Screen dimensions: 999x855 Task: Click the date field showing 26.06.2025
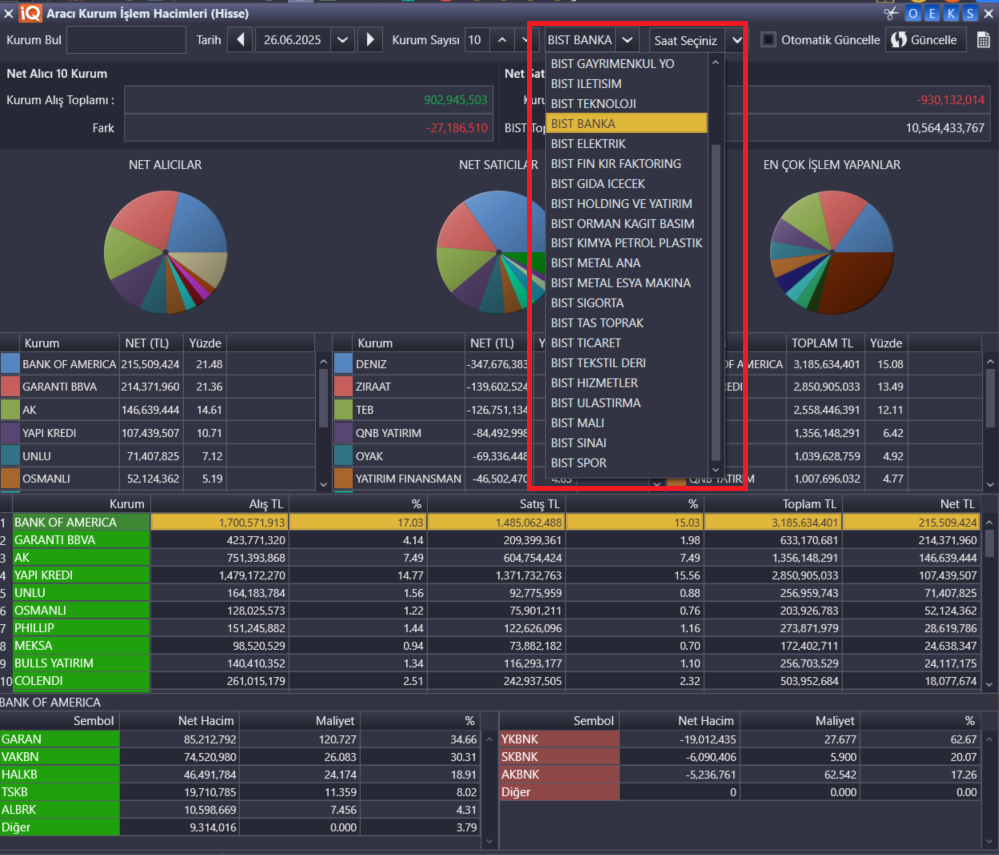[292, 40]
